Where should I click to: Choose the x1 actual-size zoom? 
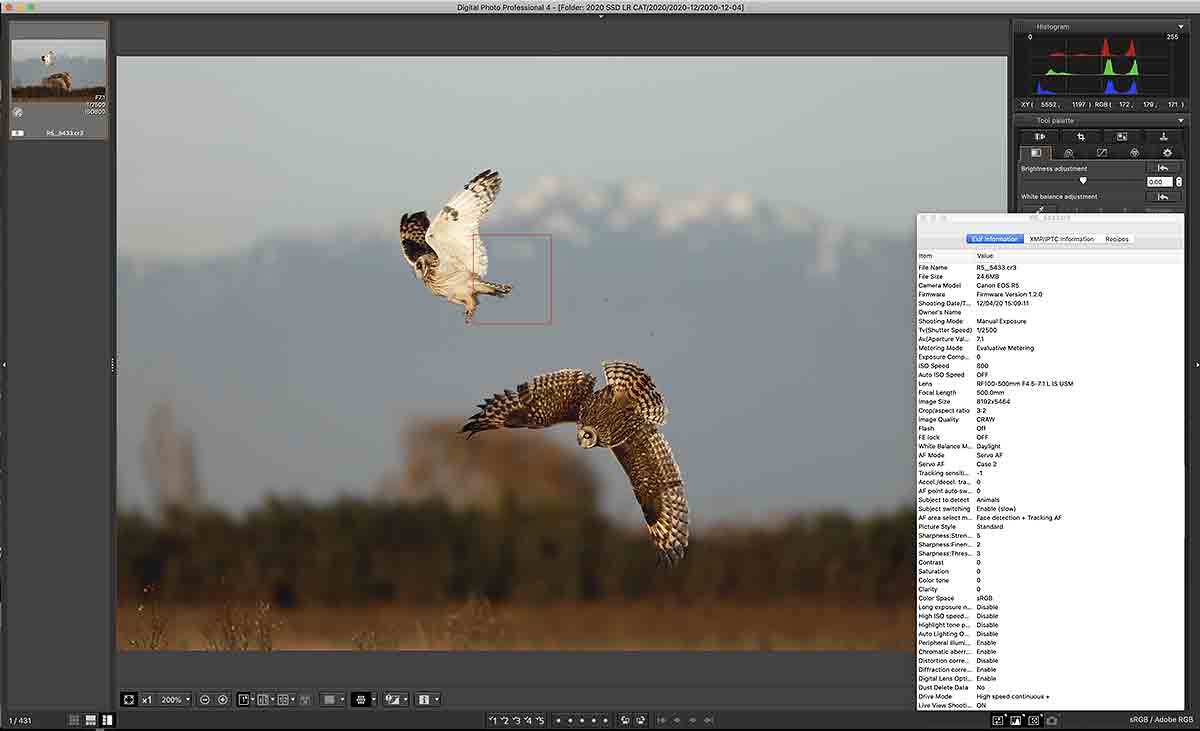pyautogui.click(x=147, y=700)
